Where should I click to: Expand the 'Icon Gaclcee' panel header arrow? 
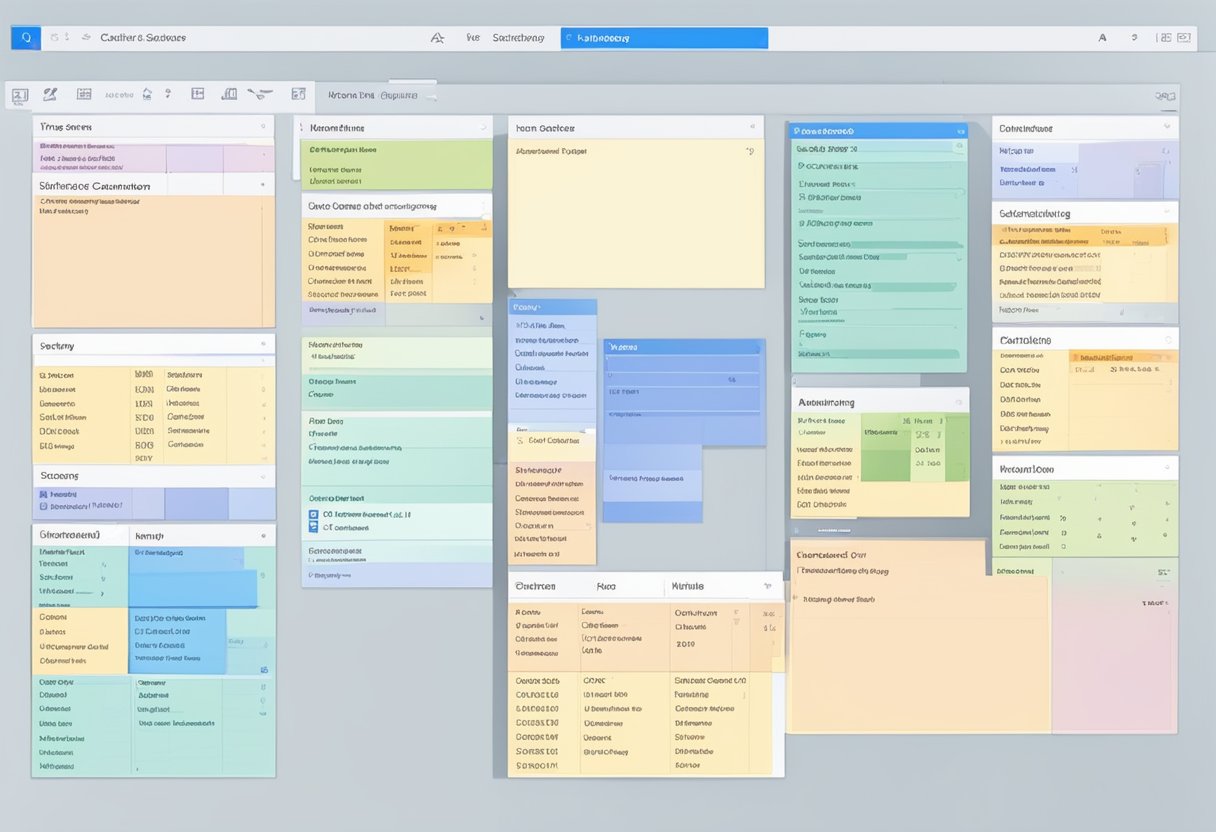pyautogui.click(x=751, y=128)
